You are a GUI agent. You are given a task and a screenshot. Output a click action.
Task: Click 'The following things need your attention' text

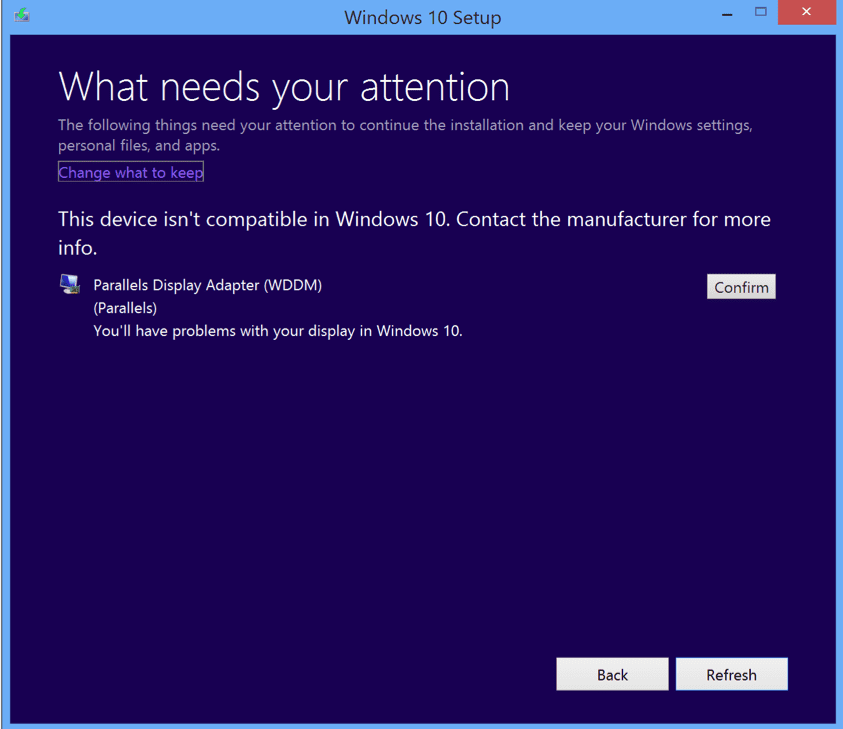(x=405, y=135)
